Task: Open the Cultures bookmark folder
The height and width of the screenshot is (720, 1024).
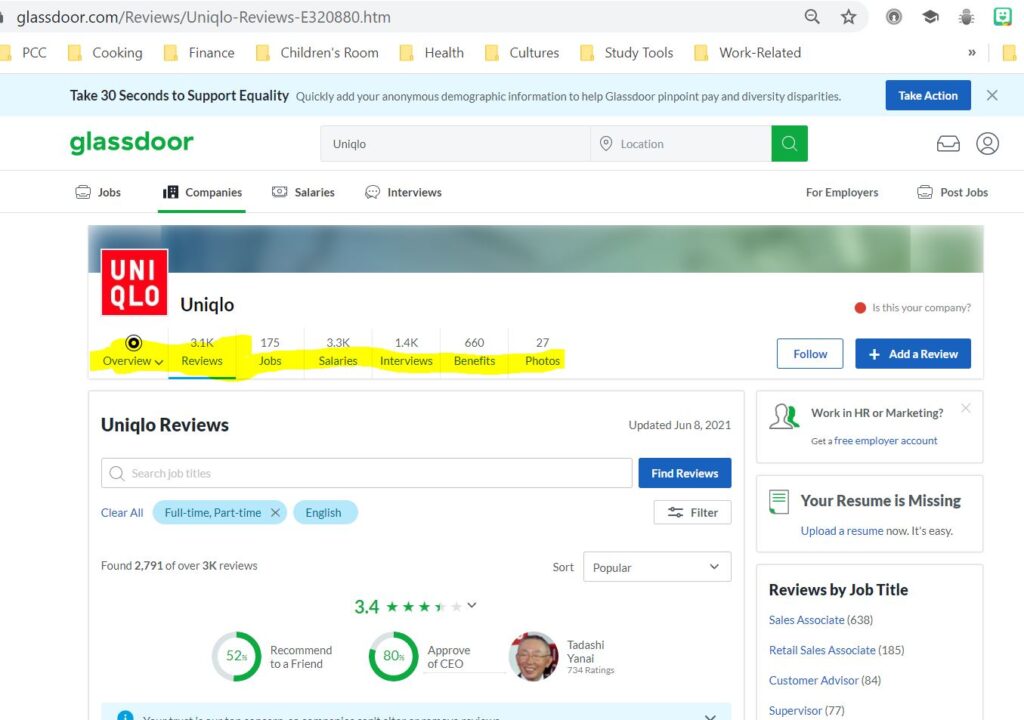Action: coord(522,52)
